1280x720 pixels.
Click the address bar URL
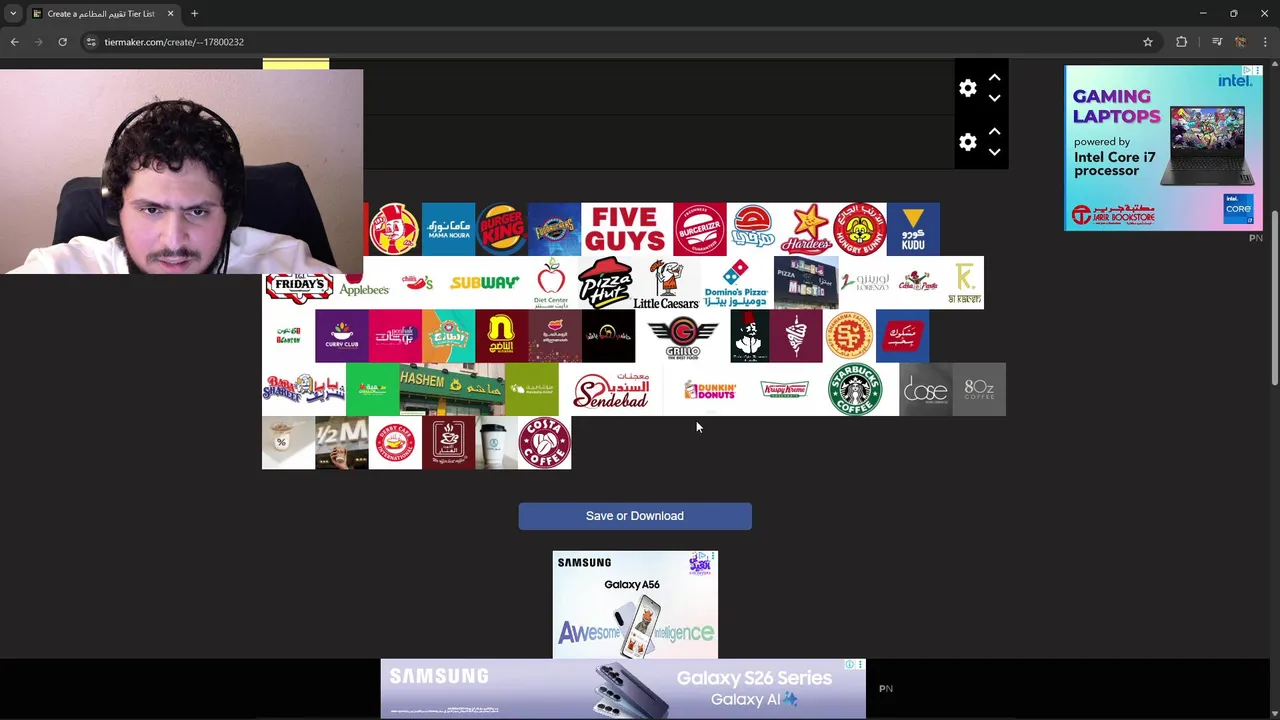click(x=174, y=42)
